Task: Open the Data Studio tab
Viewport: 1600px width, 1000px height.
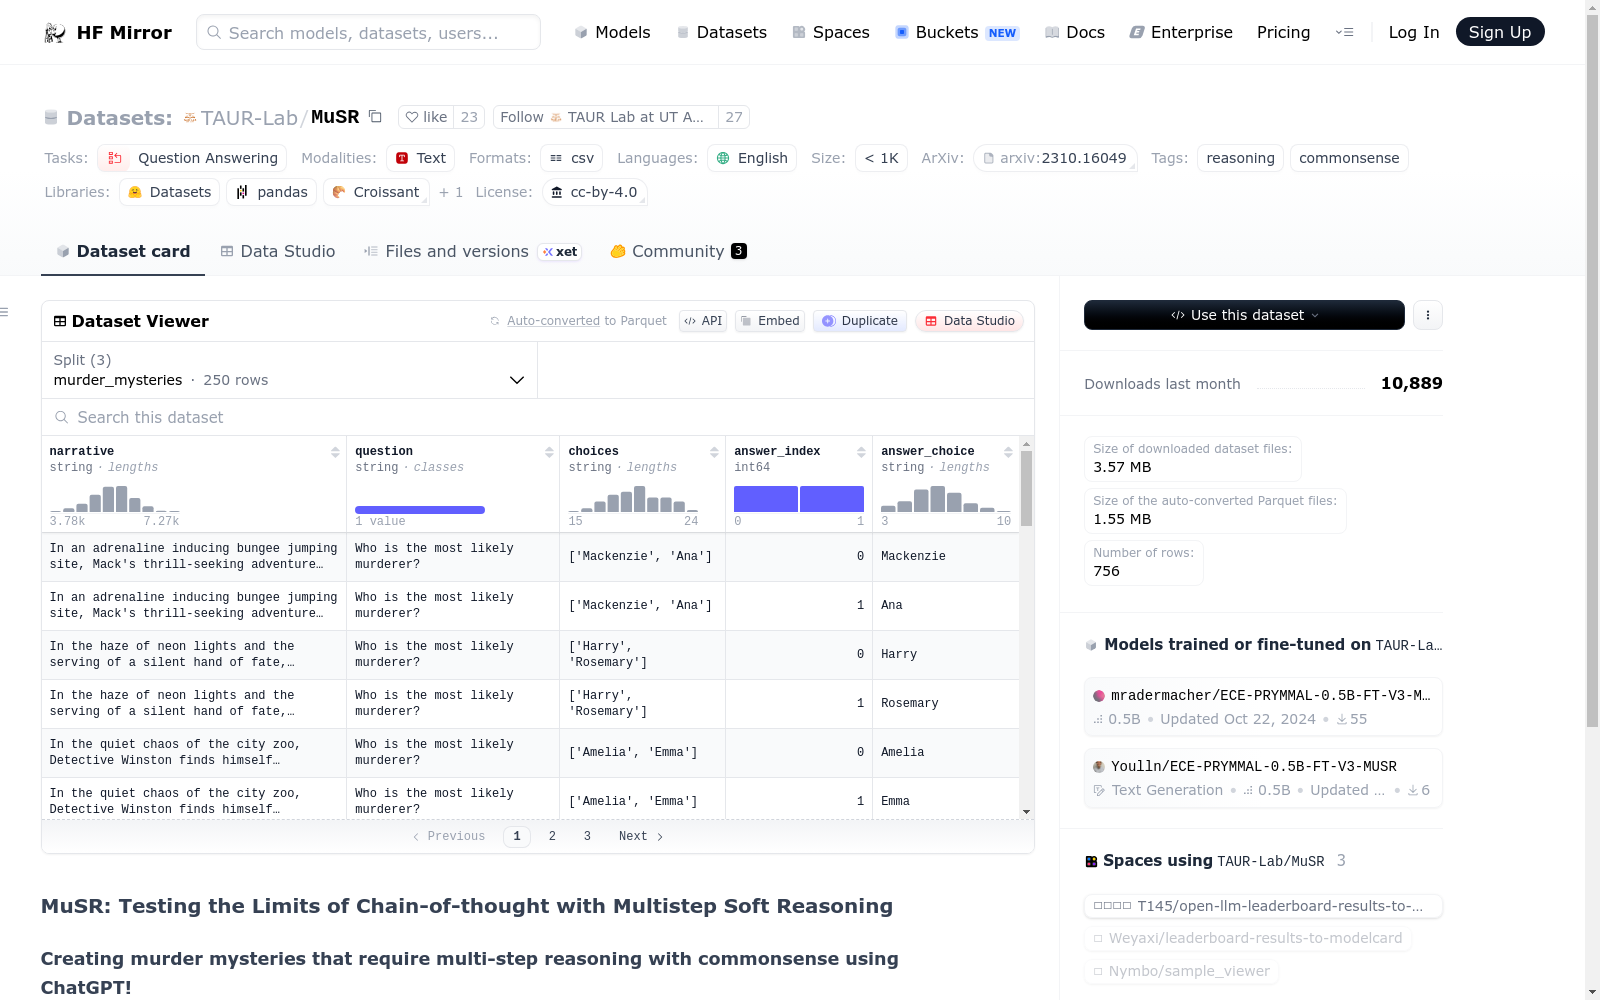Action: point(278,252)
